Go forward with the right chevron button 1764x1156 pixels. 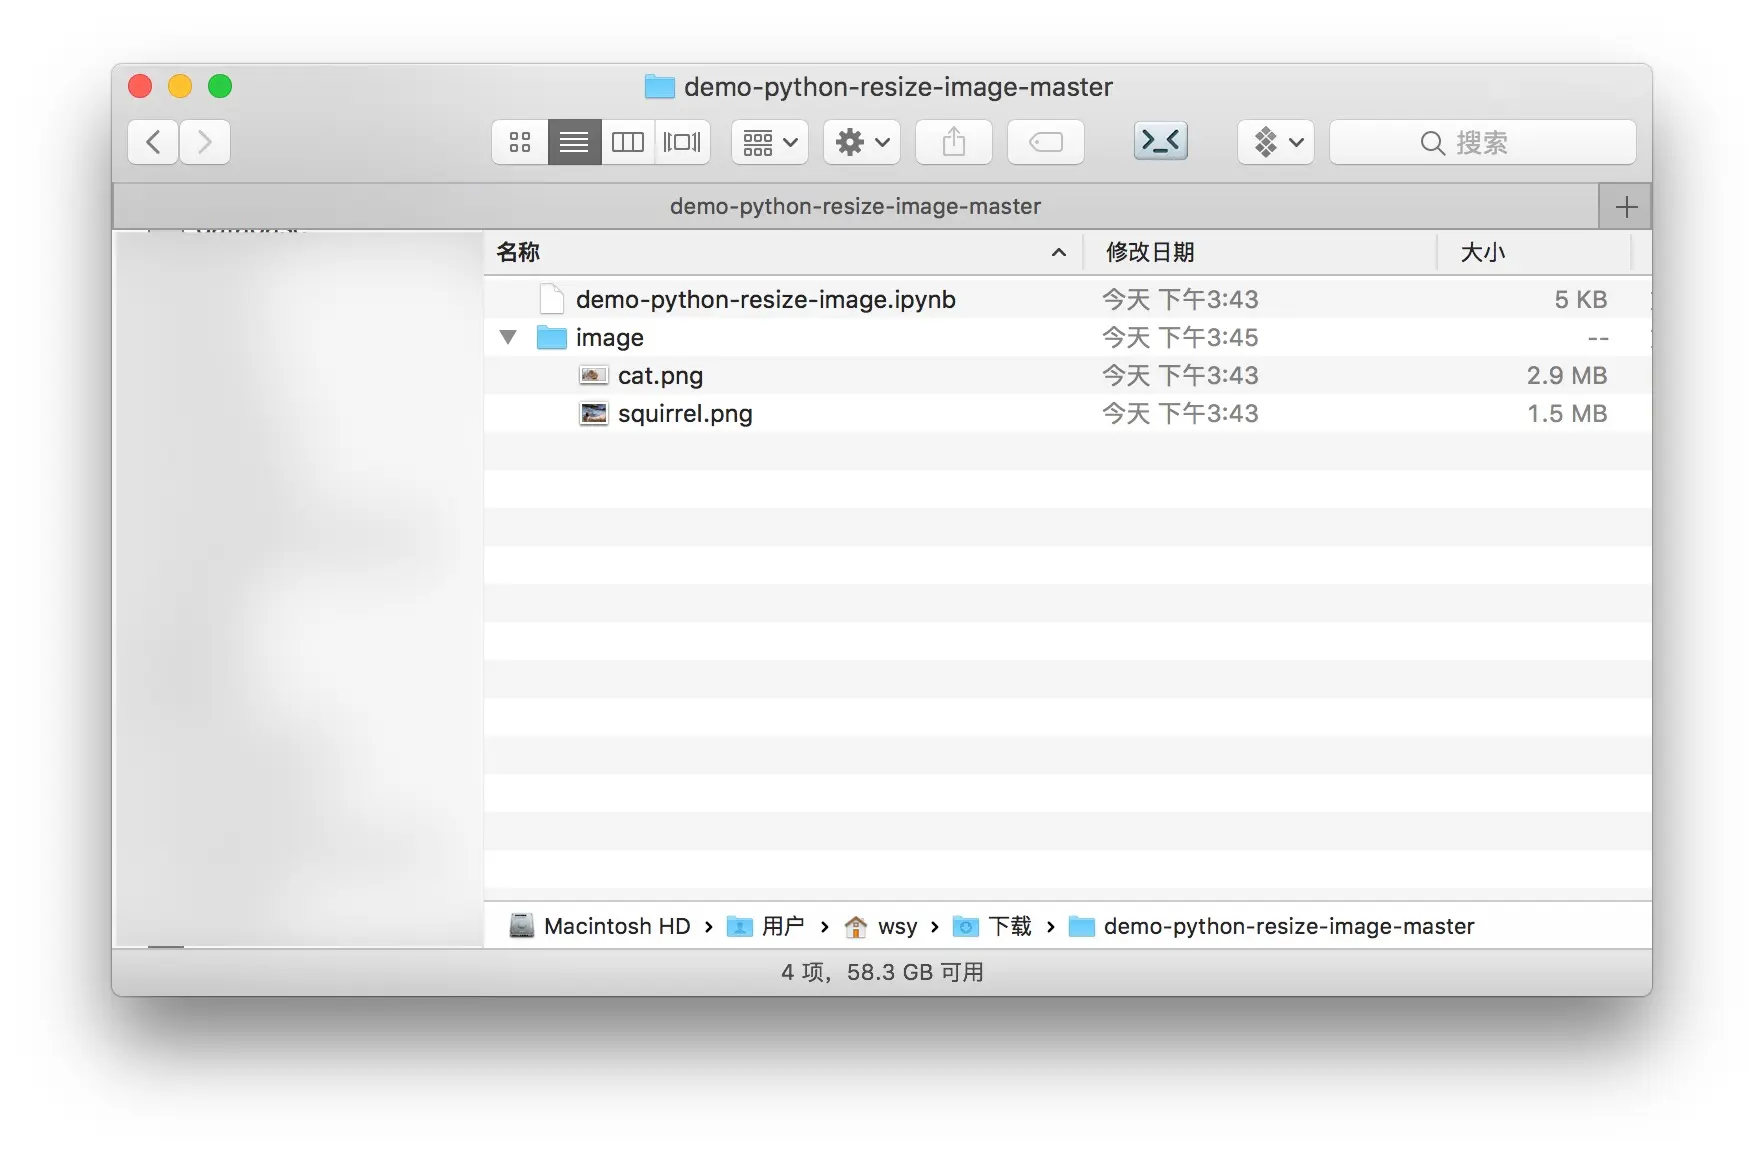click(205, 142)
